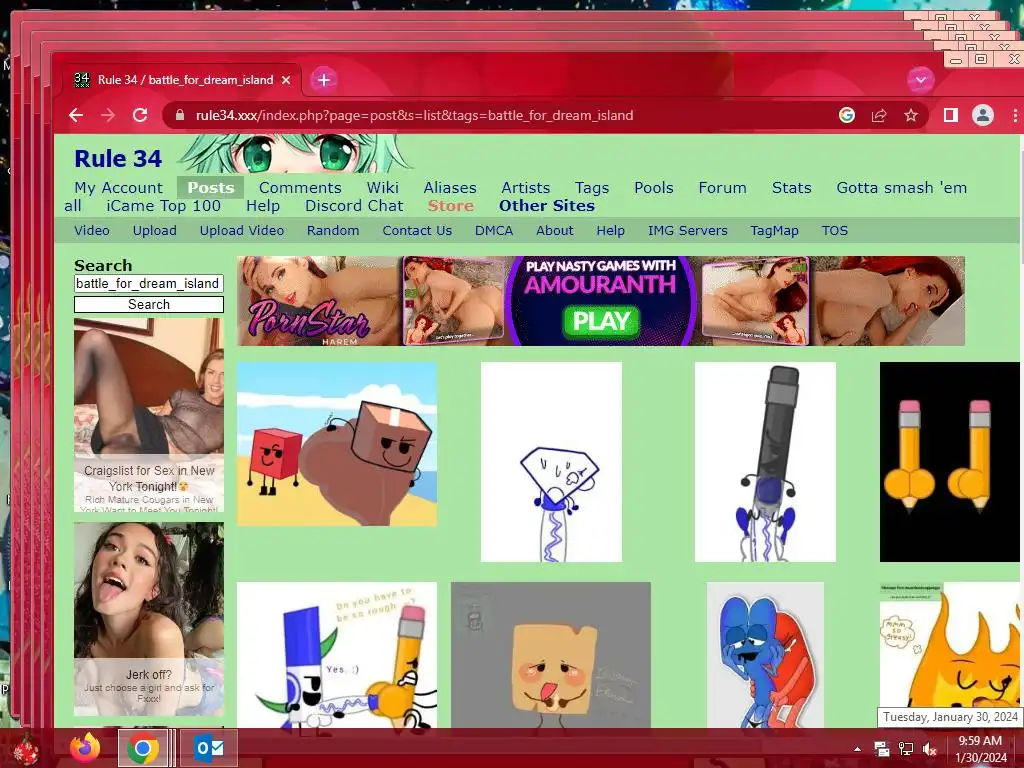Open the About link
The height and width of the screenshot is (768, 1024).
554,231
